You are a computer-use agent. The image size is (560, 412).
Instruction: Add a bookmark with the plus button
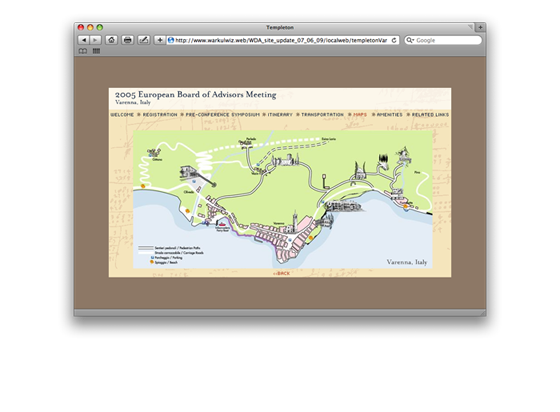click(x=160, y=40)
